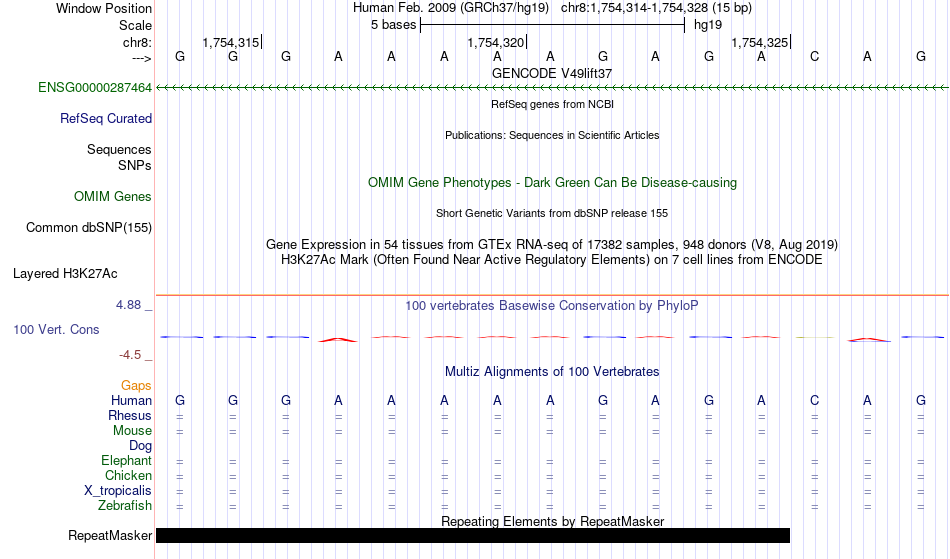950x559 pixels.
Task: Click the GTEx Gene Expression track title
Action: click(552, 245)
